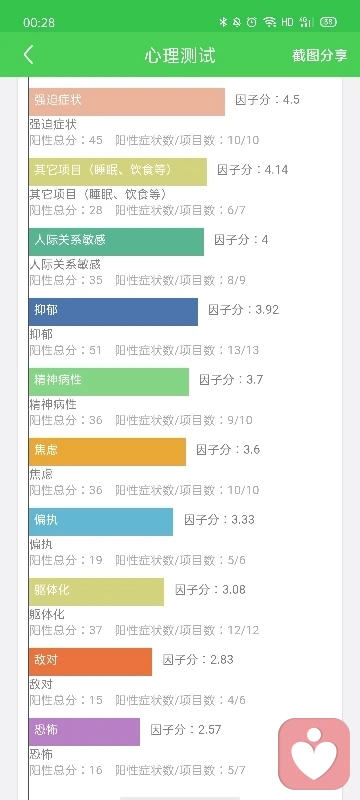Click the 截图分享 button
Image resolution: width=360 pixels, height=800 pixels.
pyautogui.click(x=319, y=55)
